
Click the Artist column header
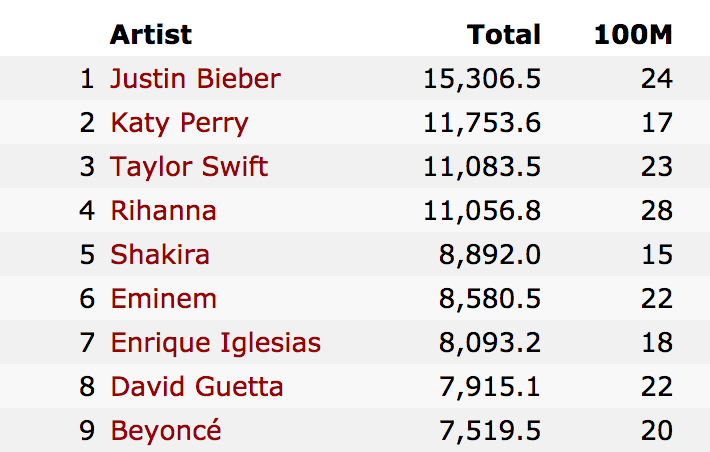150,34
